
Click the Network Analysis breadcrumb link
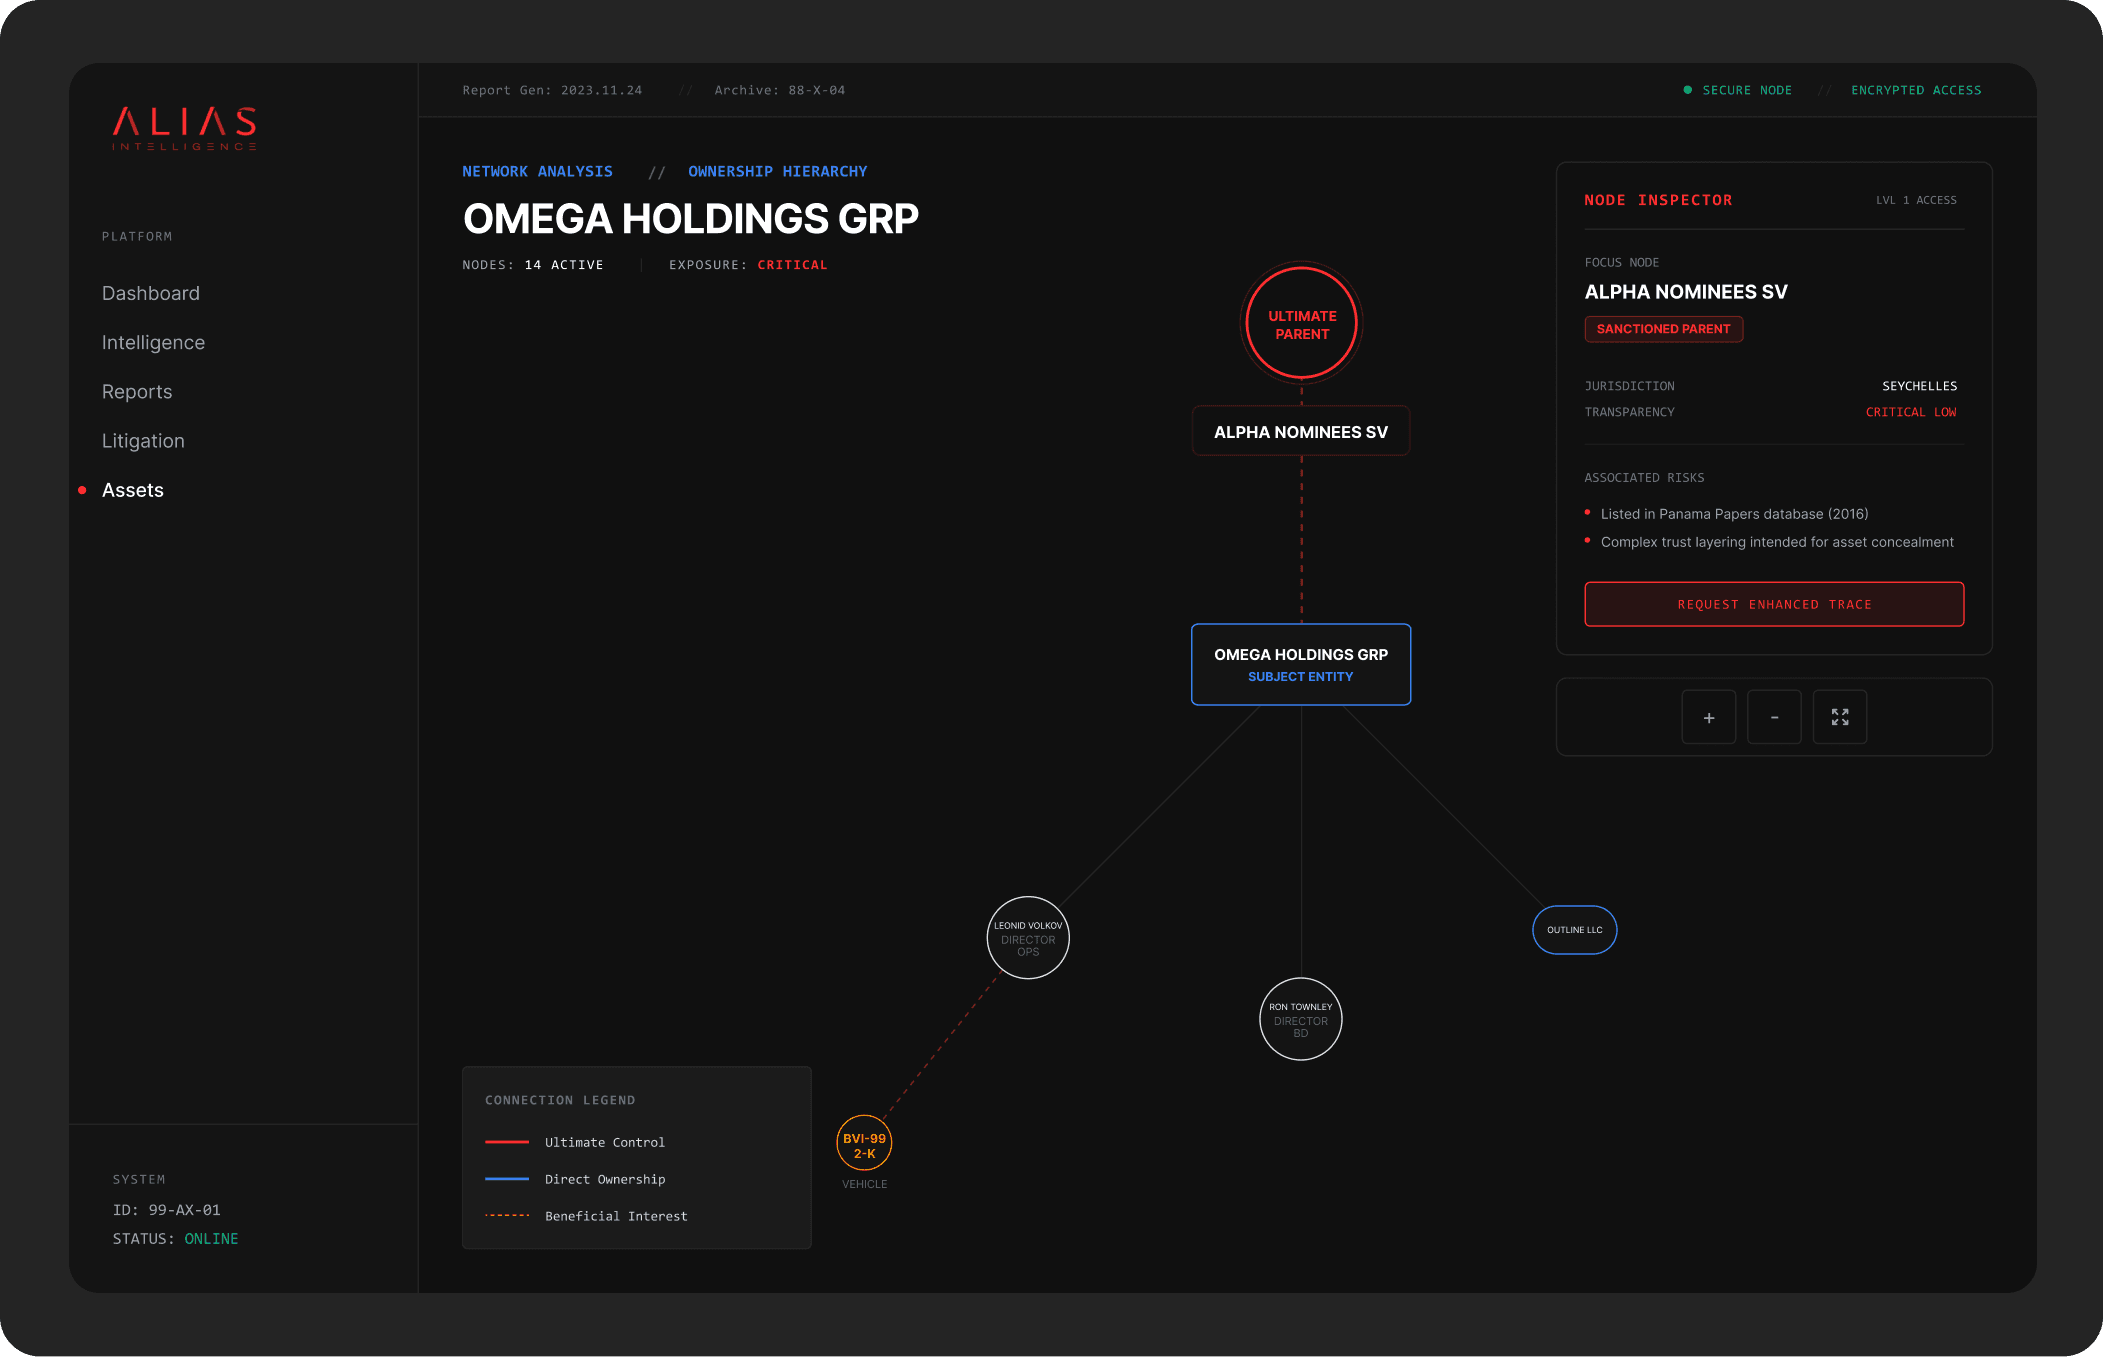[537, 171]
